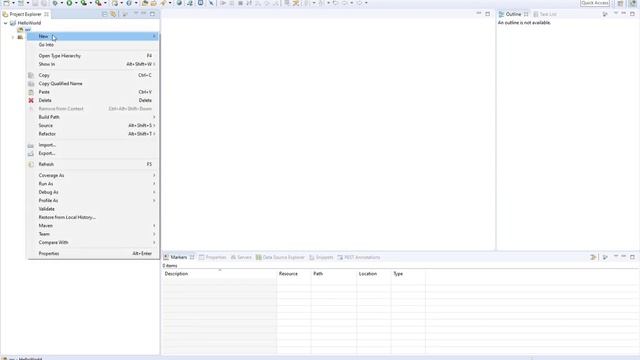Expand the Run As submenu
Image resolution: width=640 pixels, height=360 pixels.
point(93,184)
